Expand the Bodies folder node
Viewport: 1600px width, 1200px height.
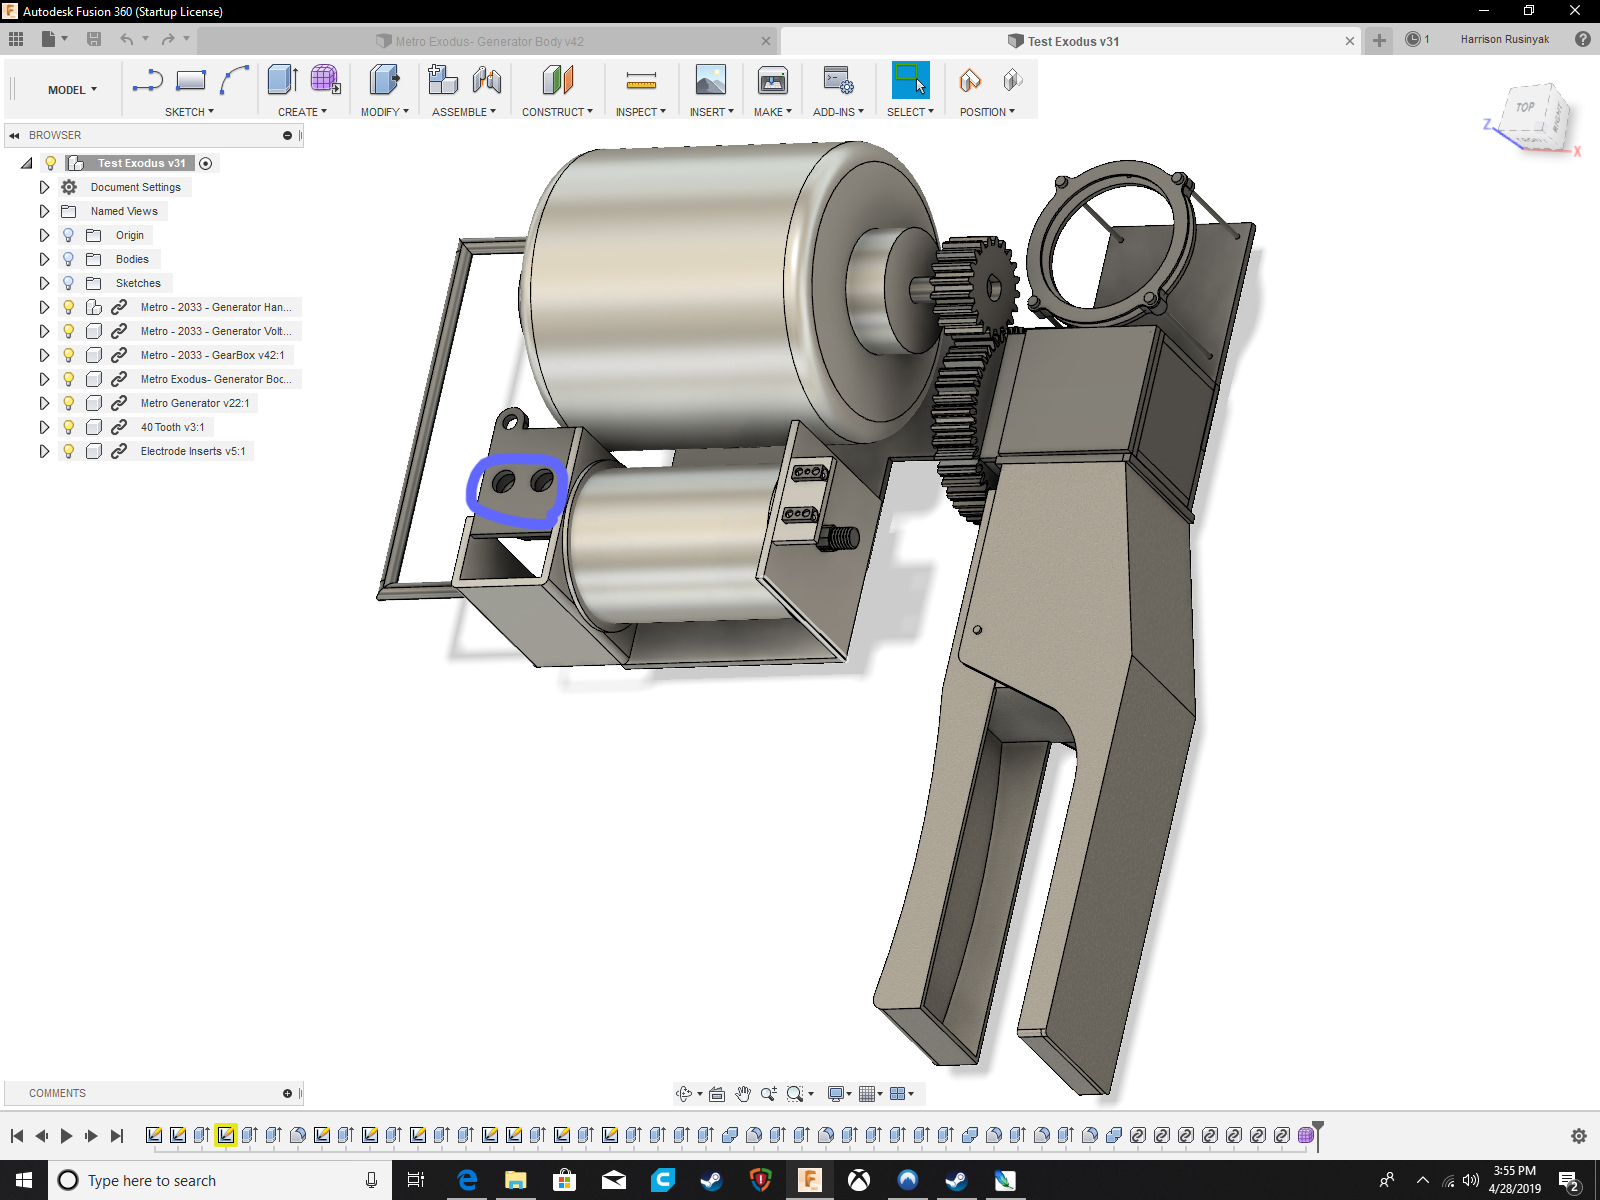tap(44, 259)
